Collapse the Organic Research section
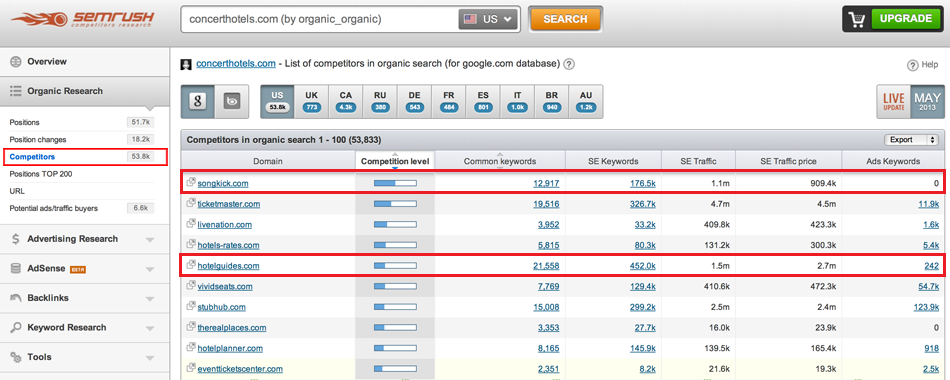The width and height of the screenshot is (950, 380). coord(85,91)
